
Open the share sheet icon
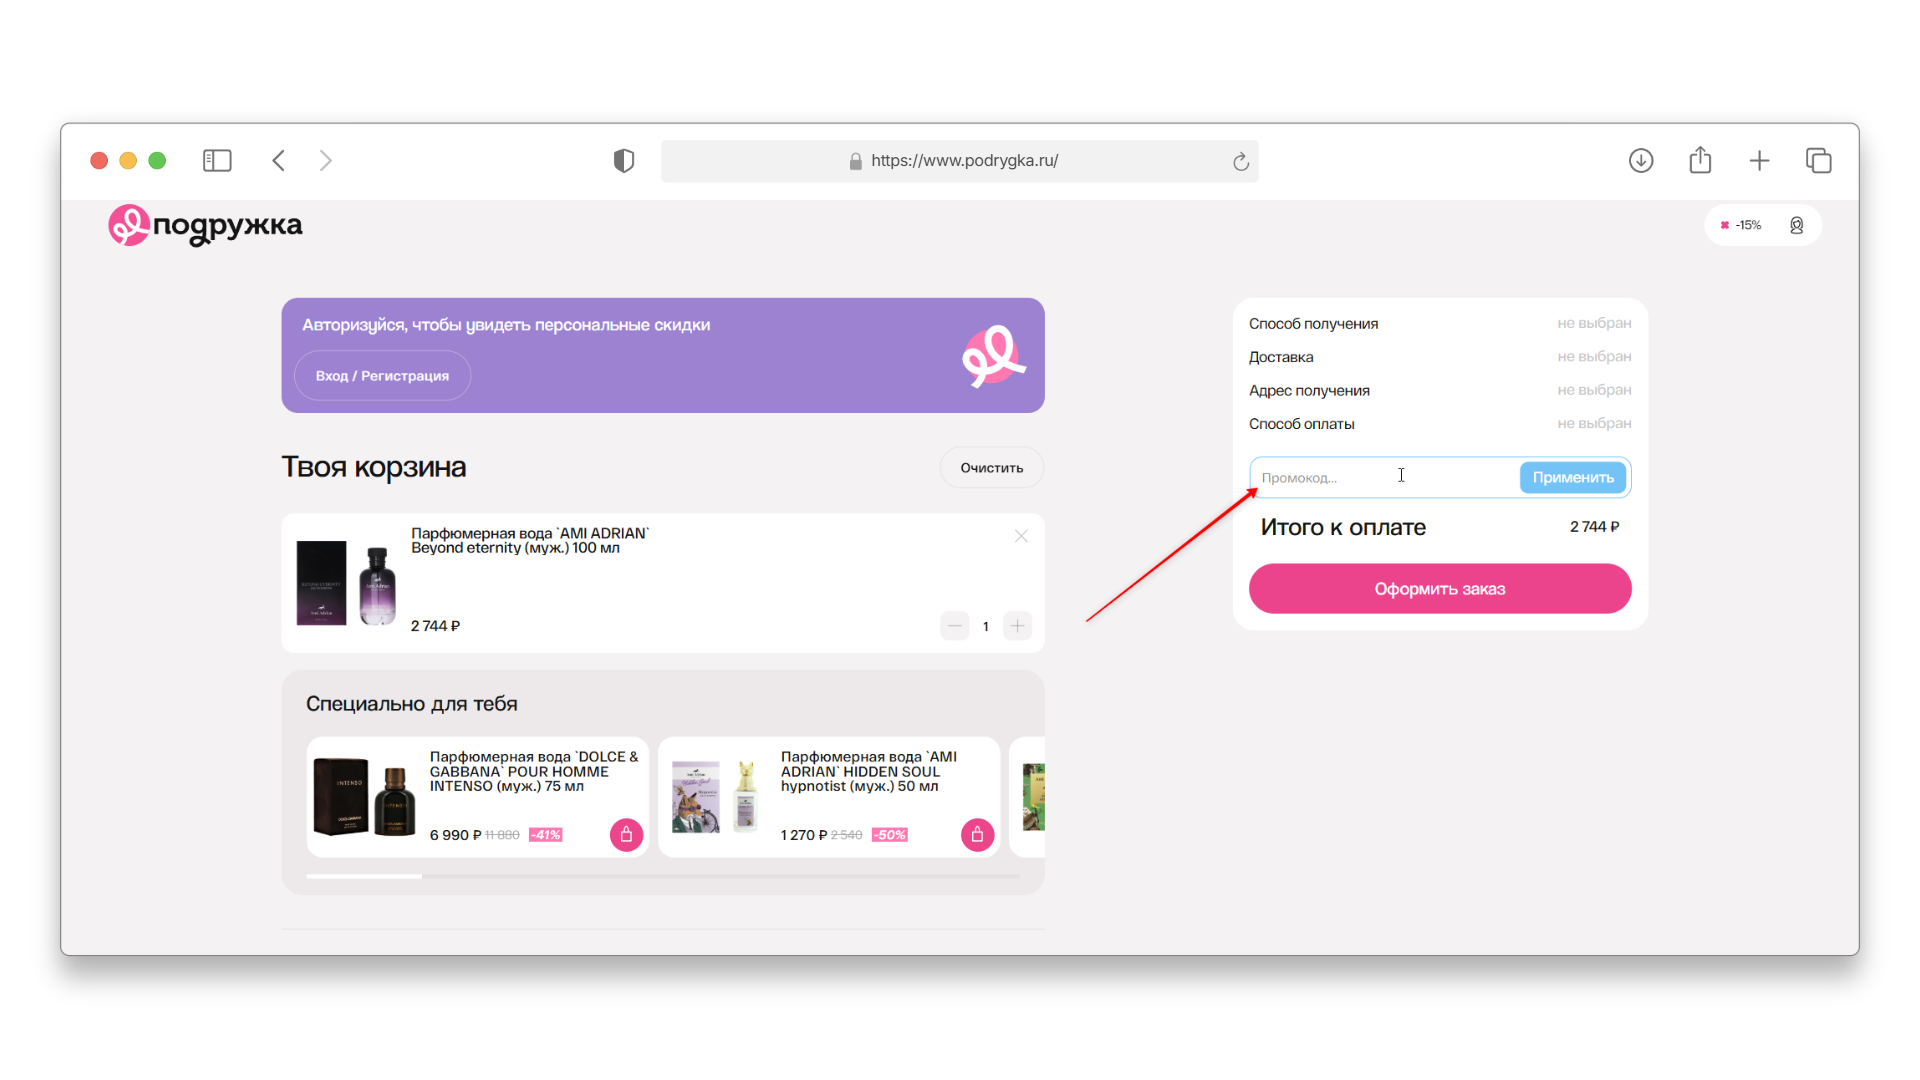[1700, 160]
